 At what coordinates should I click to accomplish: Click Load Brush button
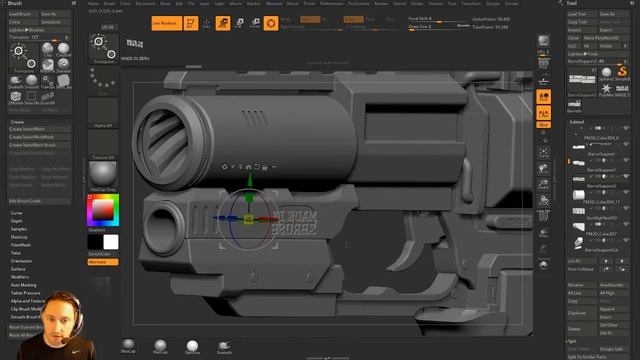(x=23, y=14)
